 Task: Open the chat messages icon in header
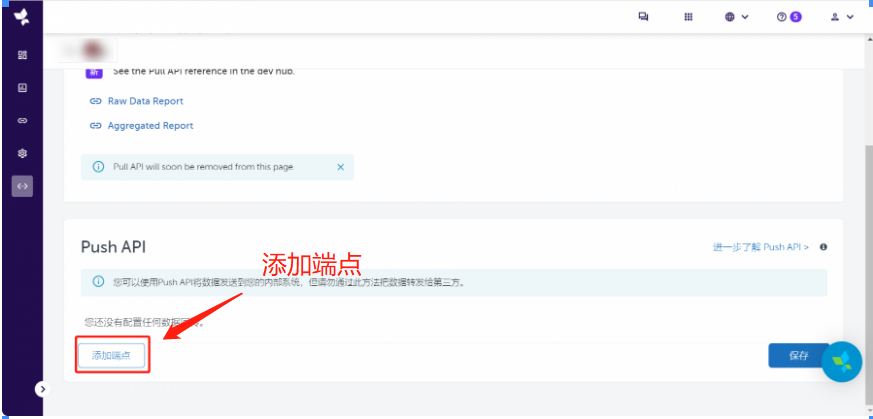point(644,17)
